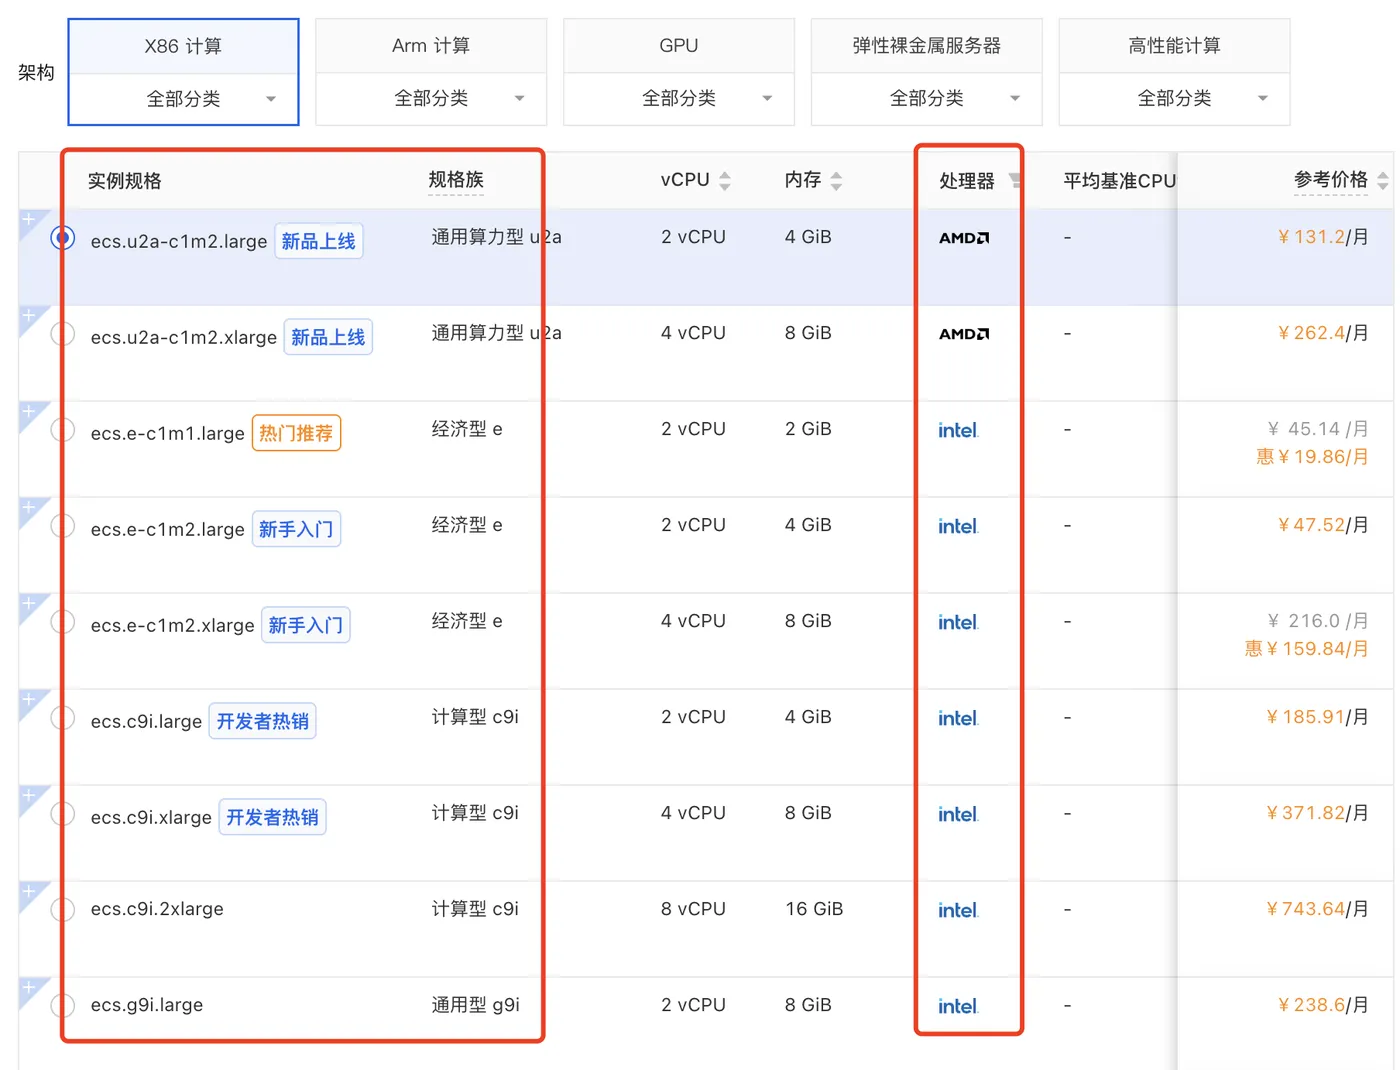Click the 8 vCPU cell
The width and height of the screenshot is (1400, 1070).
693,909
